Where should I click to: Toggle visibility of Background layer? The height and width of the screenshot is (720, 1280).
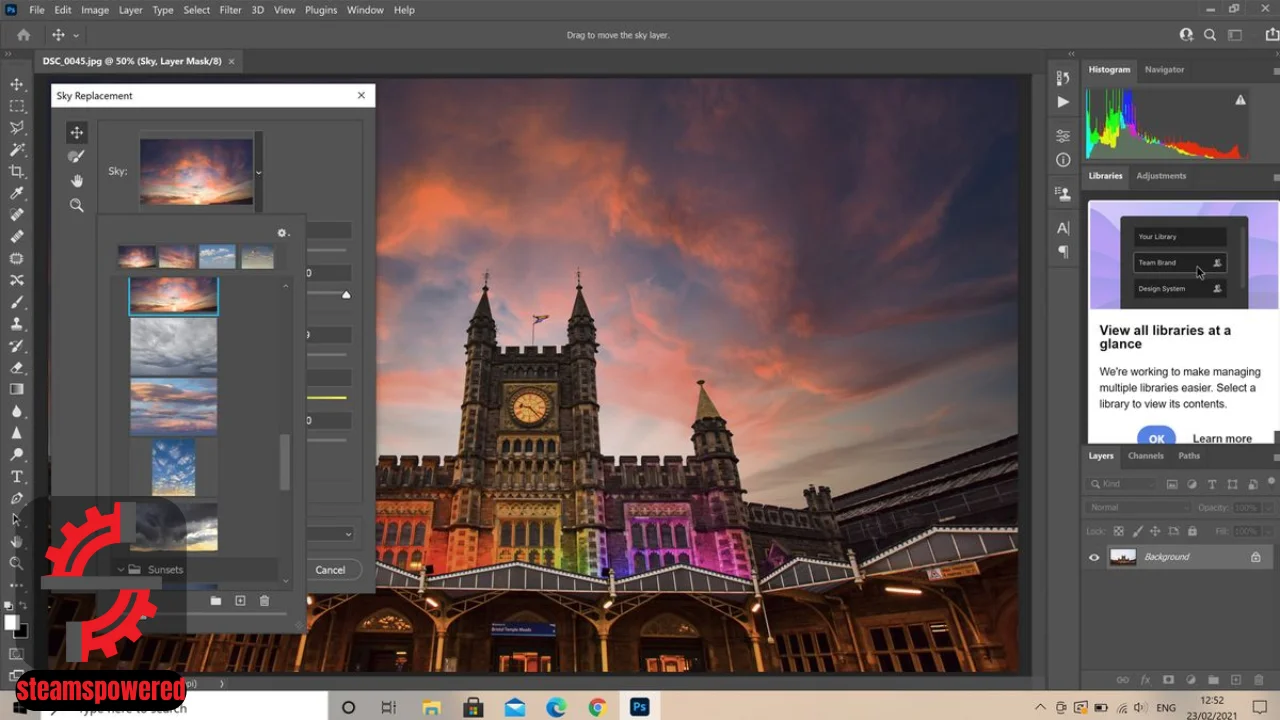point(1094,557)
